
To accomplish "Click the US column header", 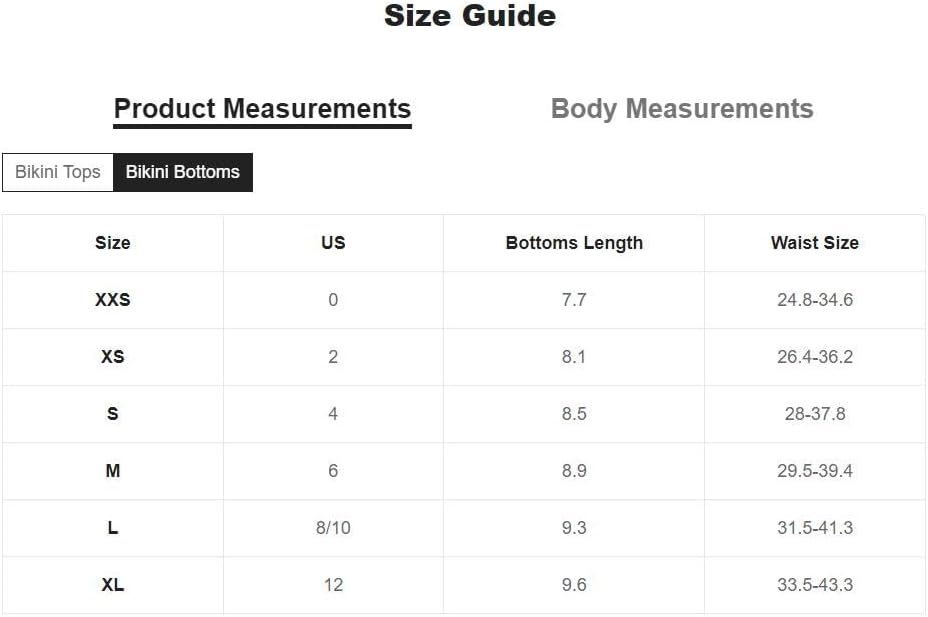I will coord(333,243).
